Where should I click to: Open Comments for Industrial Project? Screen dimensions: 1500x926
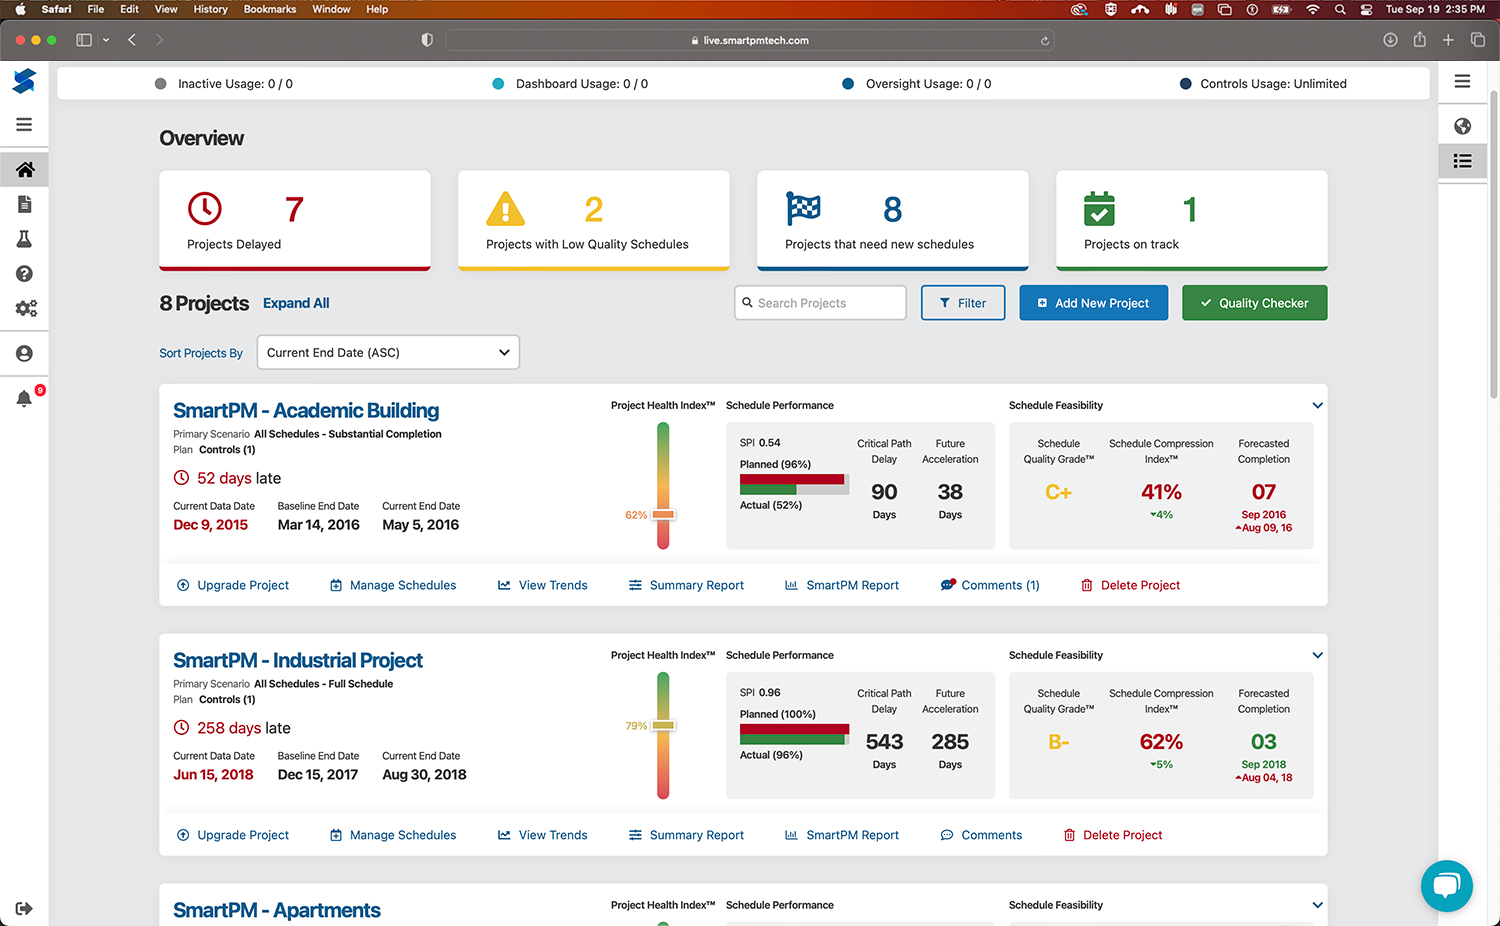pos(981,835)
